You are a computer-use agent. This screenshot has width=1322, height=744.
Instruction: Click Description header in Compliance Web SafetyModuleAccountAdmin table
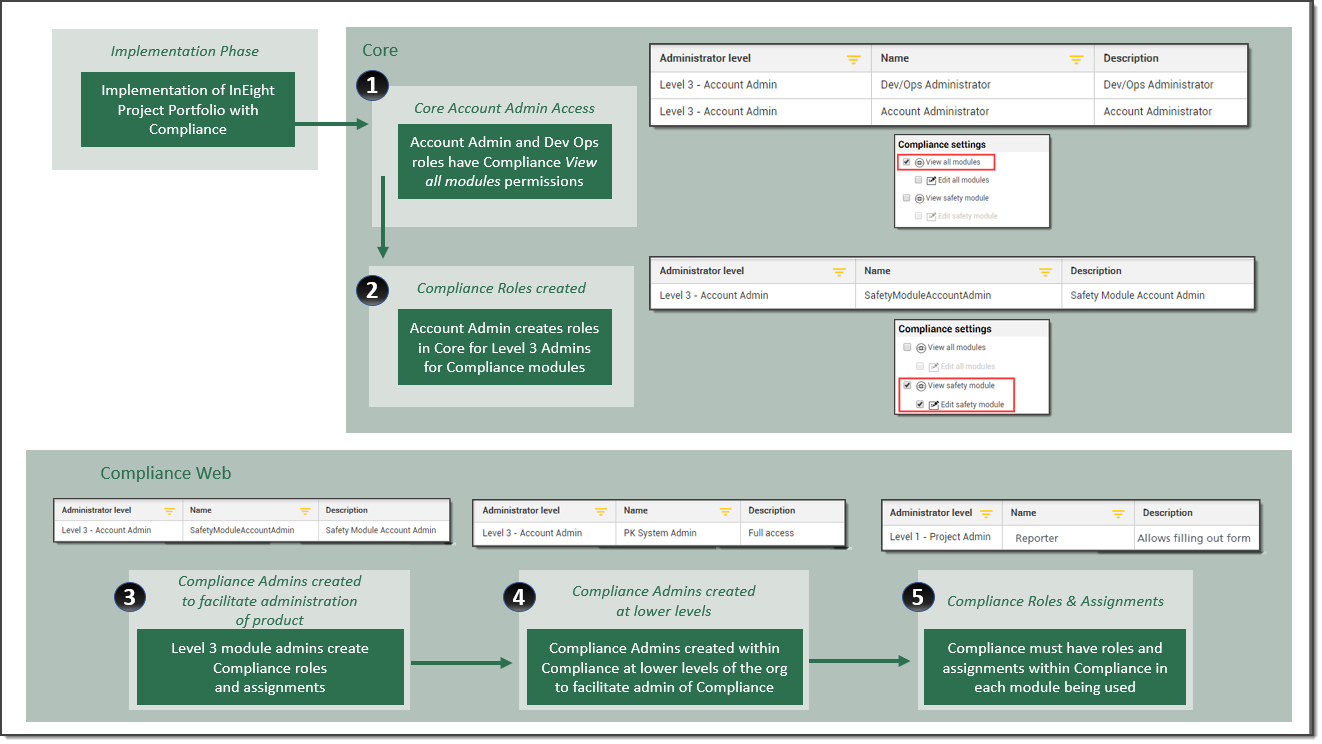(347, 511)
